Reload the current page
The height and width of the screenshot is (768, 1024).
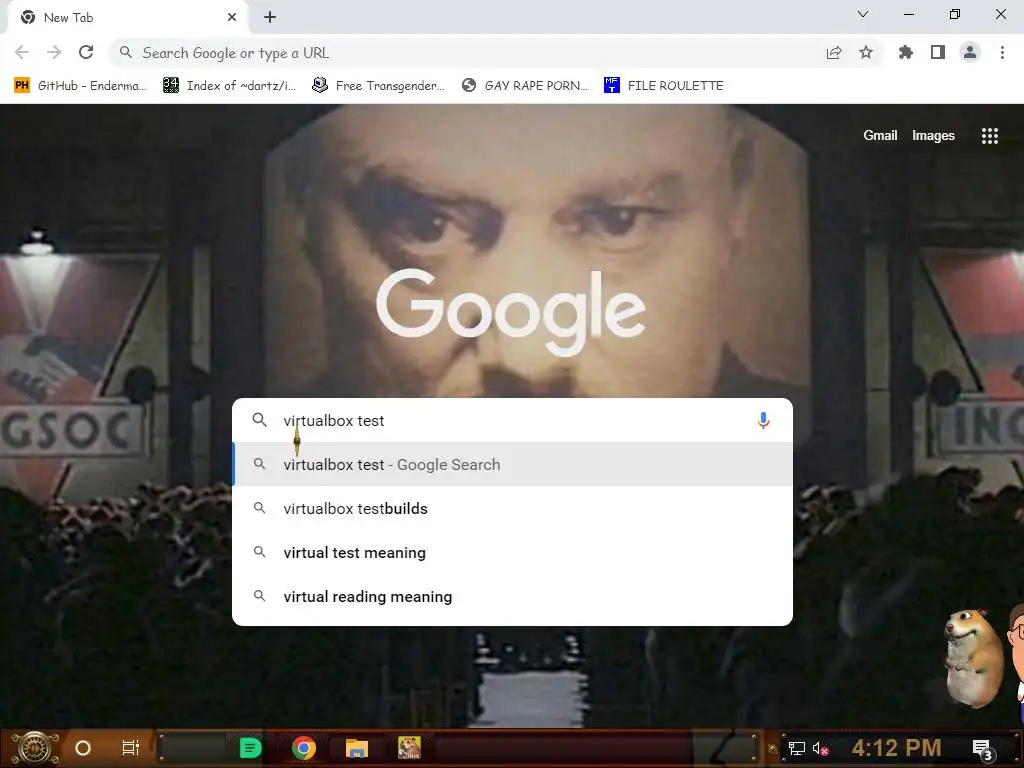tap(86, 52)
